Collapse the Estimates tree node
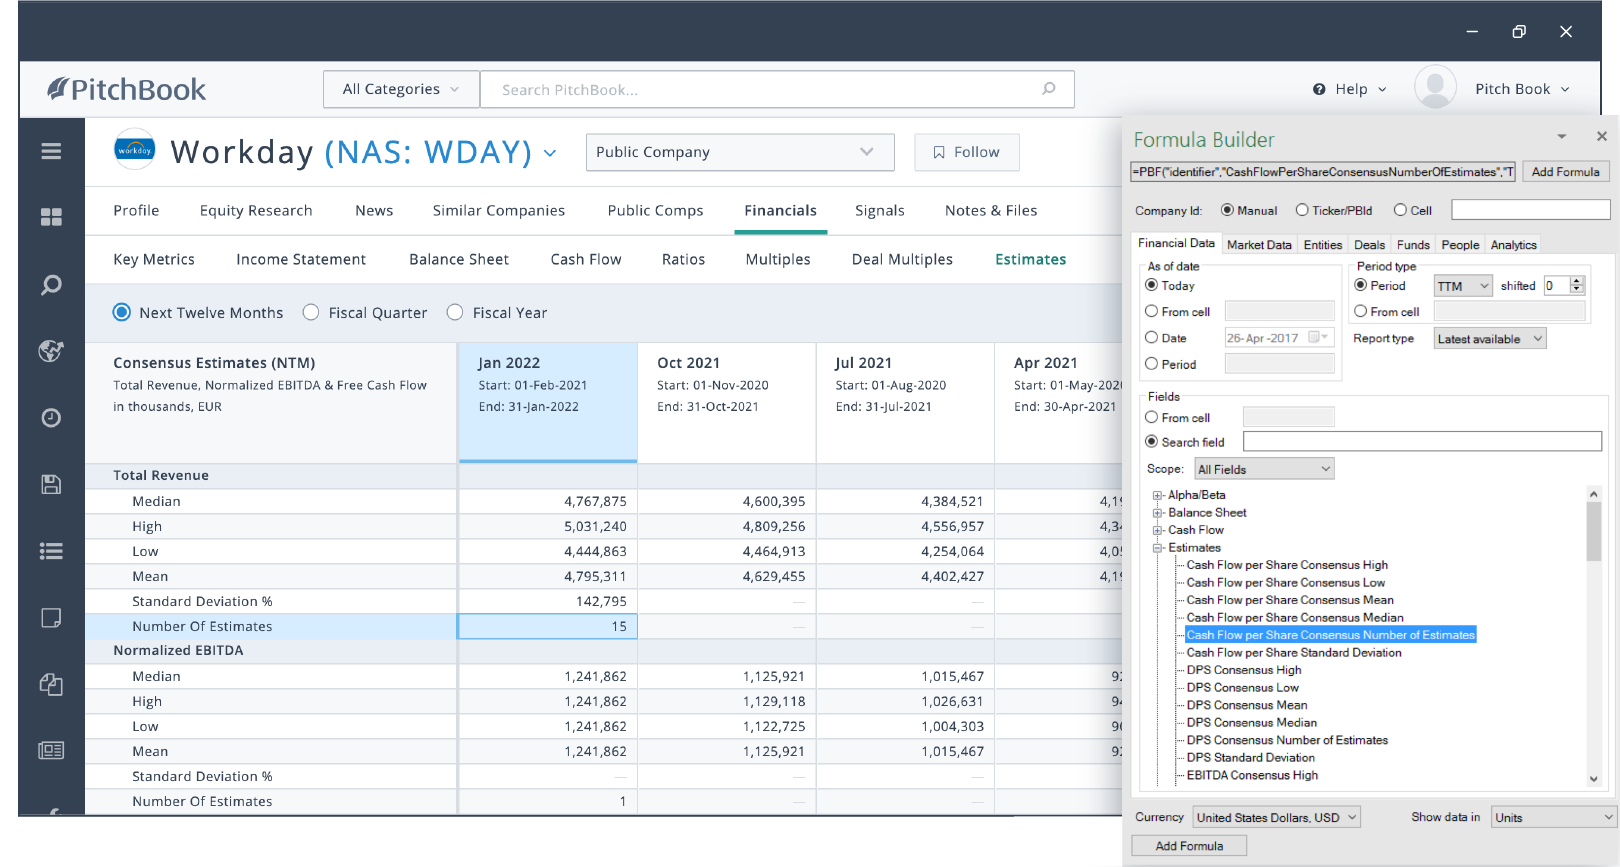Image resolution: width=1620 pixels, height=867 pixels. pos(1158,548)
